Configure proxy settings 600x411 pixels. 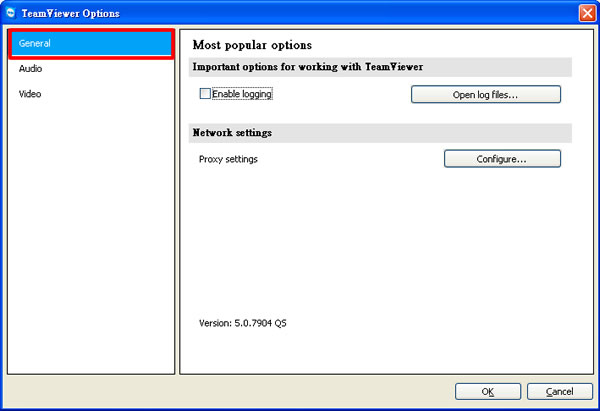[x=502, y=159]
